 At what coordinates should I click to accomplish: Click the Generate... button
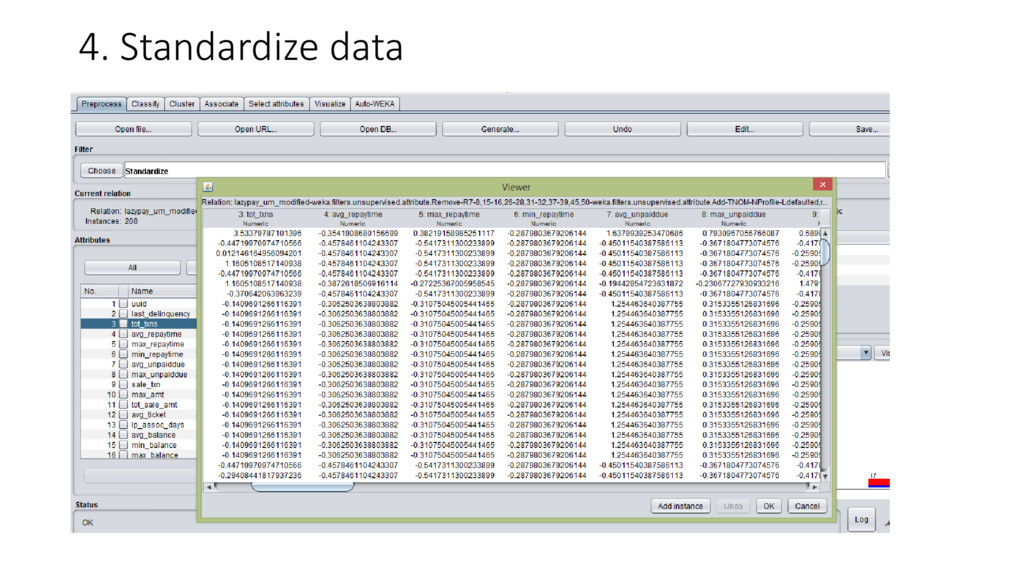(x=500, y=129)
